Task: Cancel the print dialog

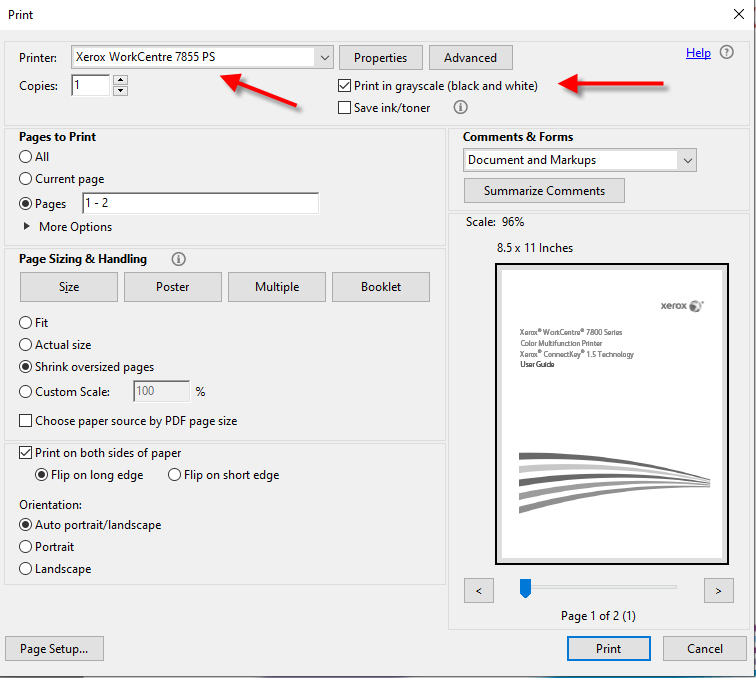Action: (705, 649)
